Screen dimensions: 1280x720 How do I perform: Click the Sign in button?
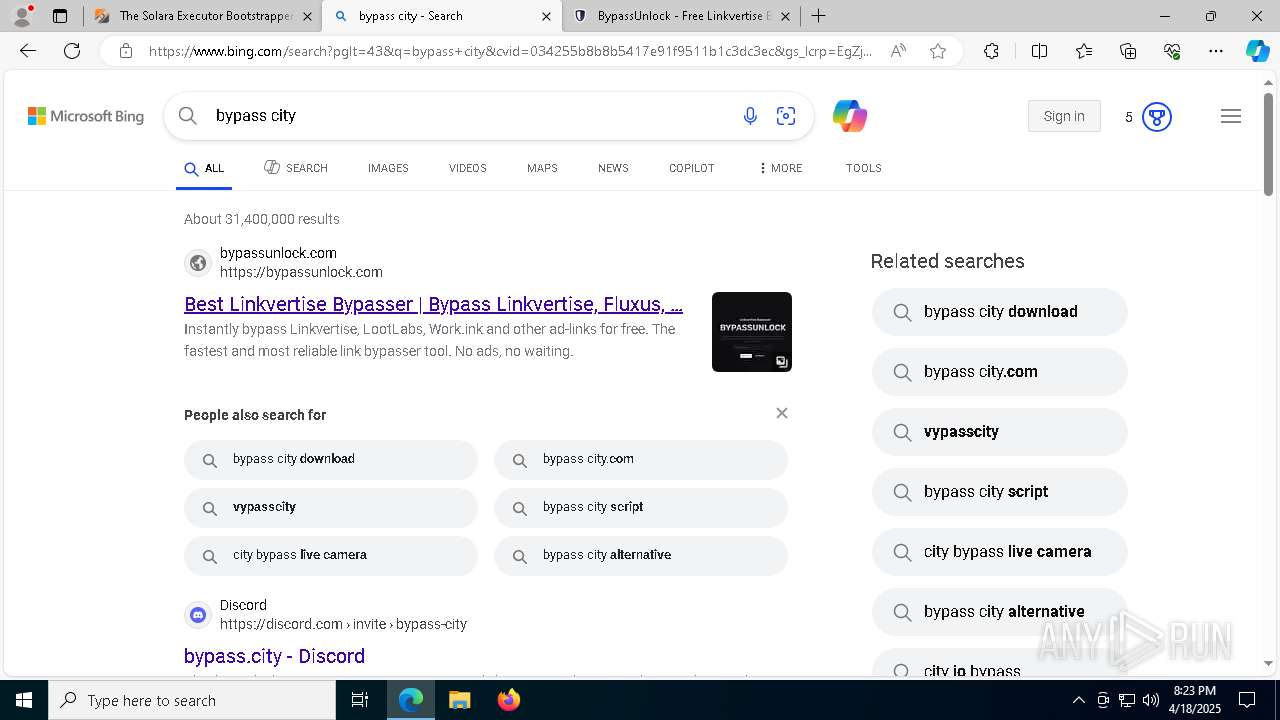(x=1064, y=116)
